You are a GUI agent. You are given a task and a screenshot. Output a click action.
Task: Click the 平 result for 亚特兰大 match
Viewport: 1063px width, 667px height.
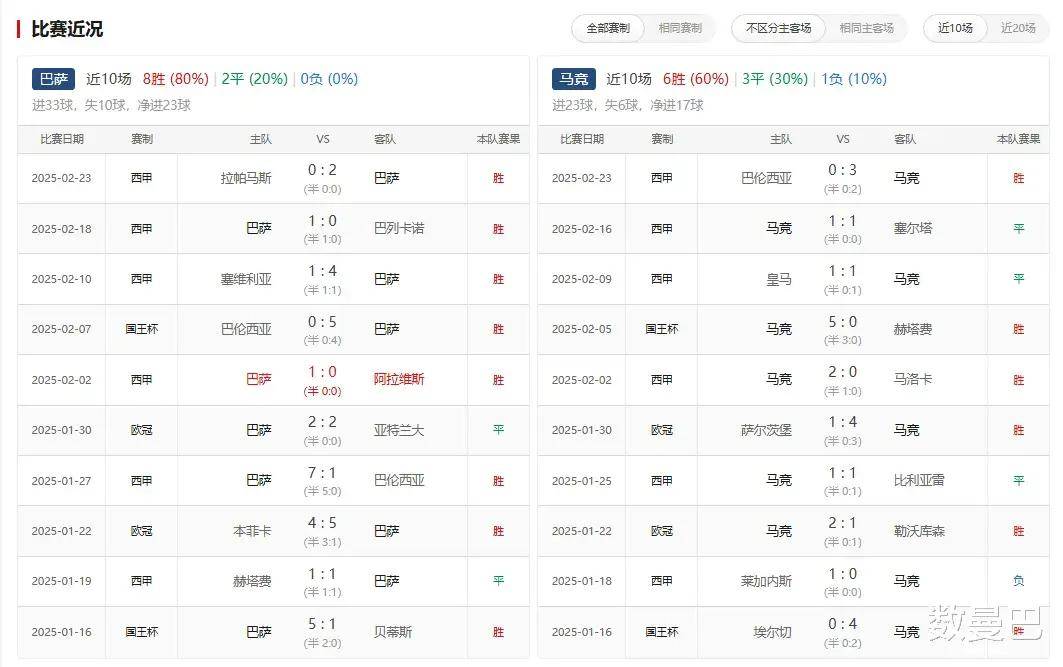tap(498, 430)
